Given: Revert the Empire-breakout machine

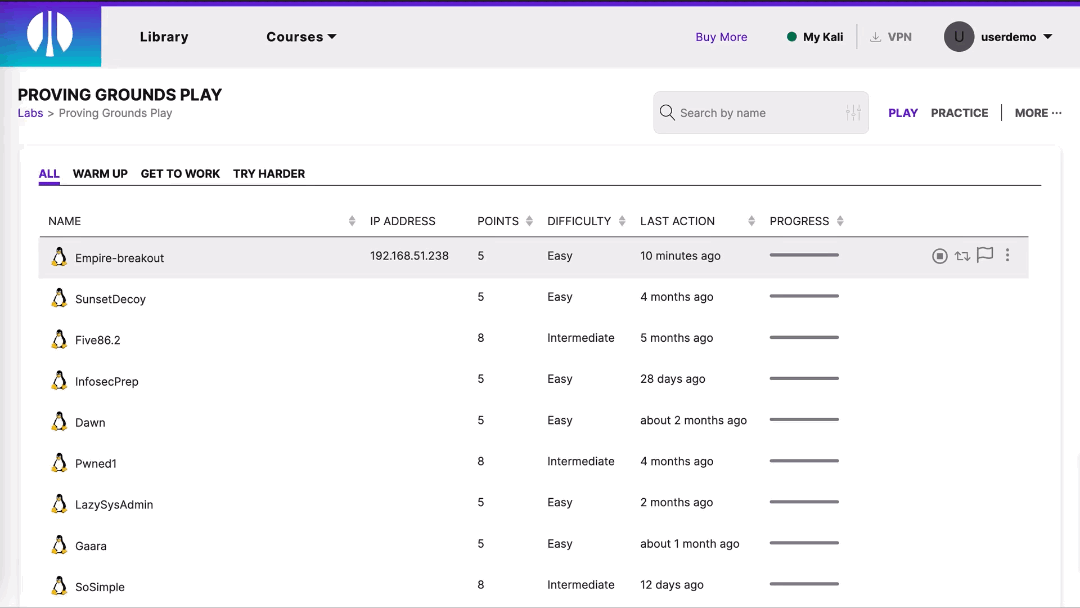Looking at the screenshot, I should 962,255.
